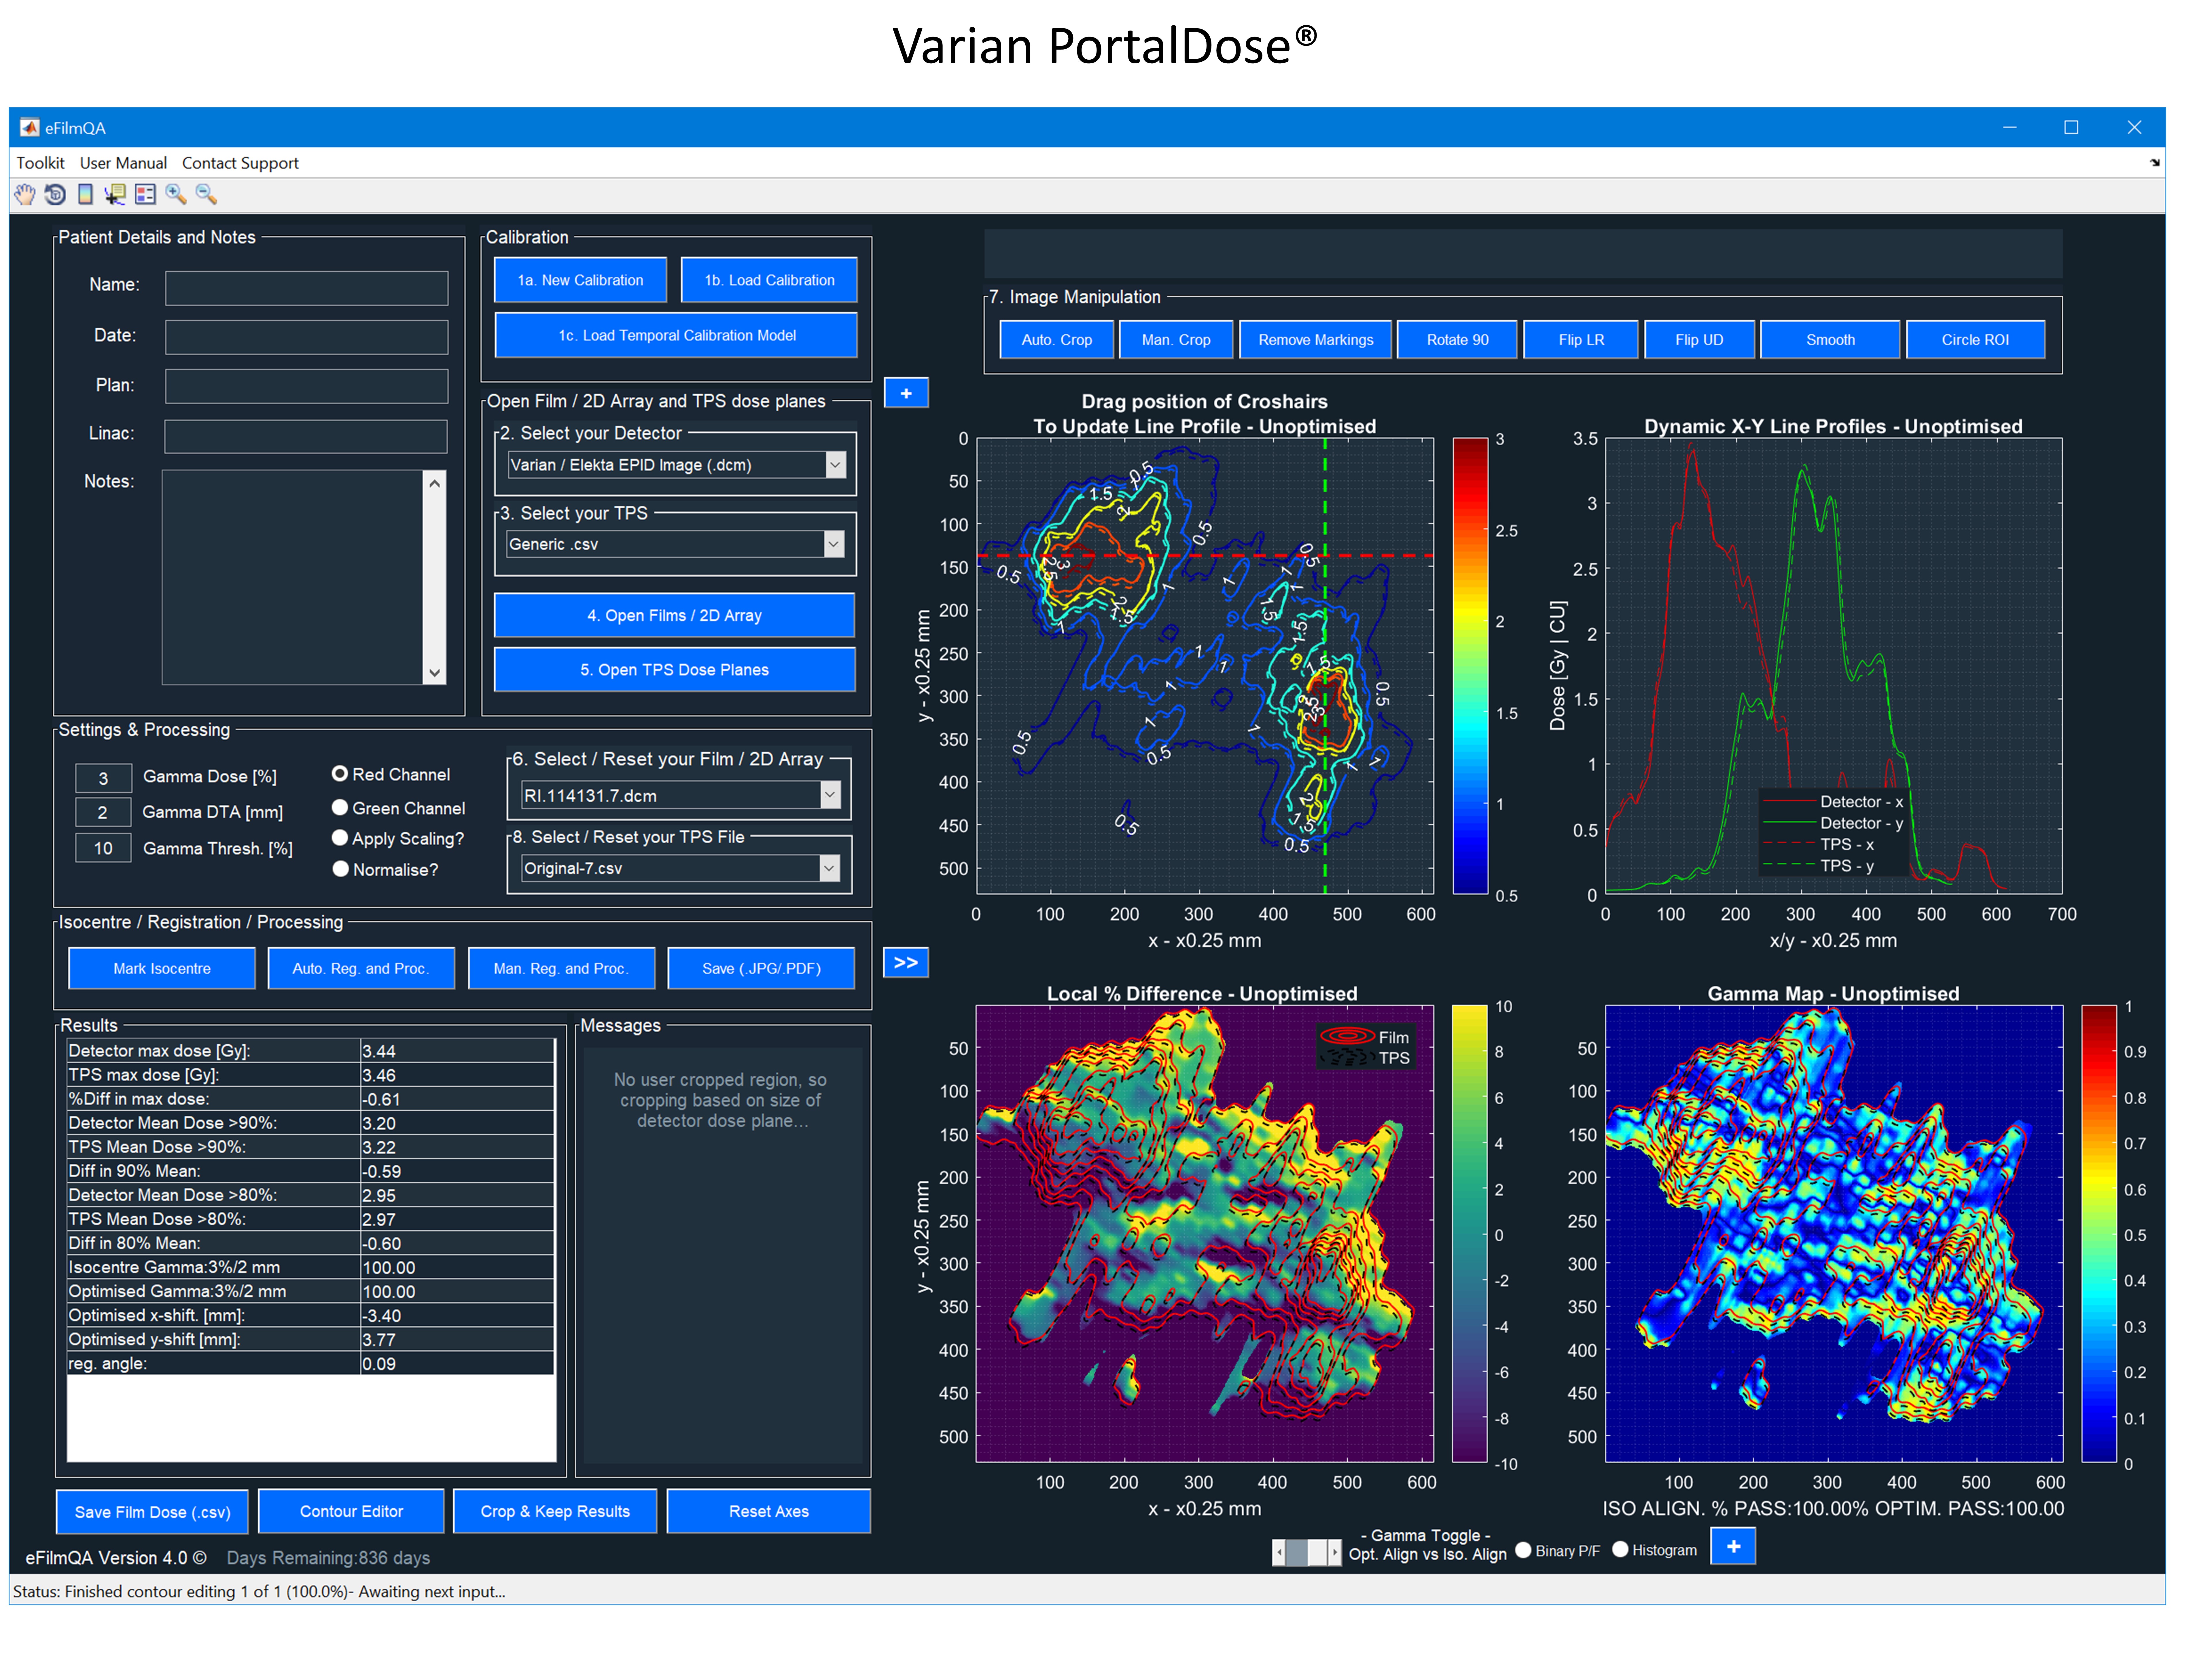Expand the Generic .csv TPS dropdown
2212x1659 pixels.
pyautogui.click(x=833, y=544)
